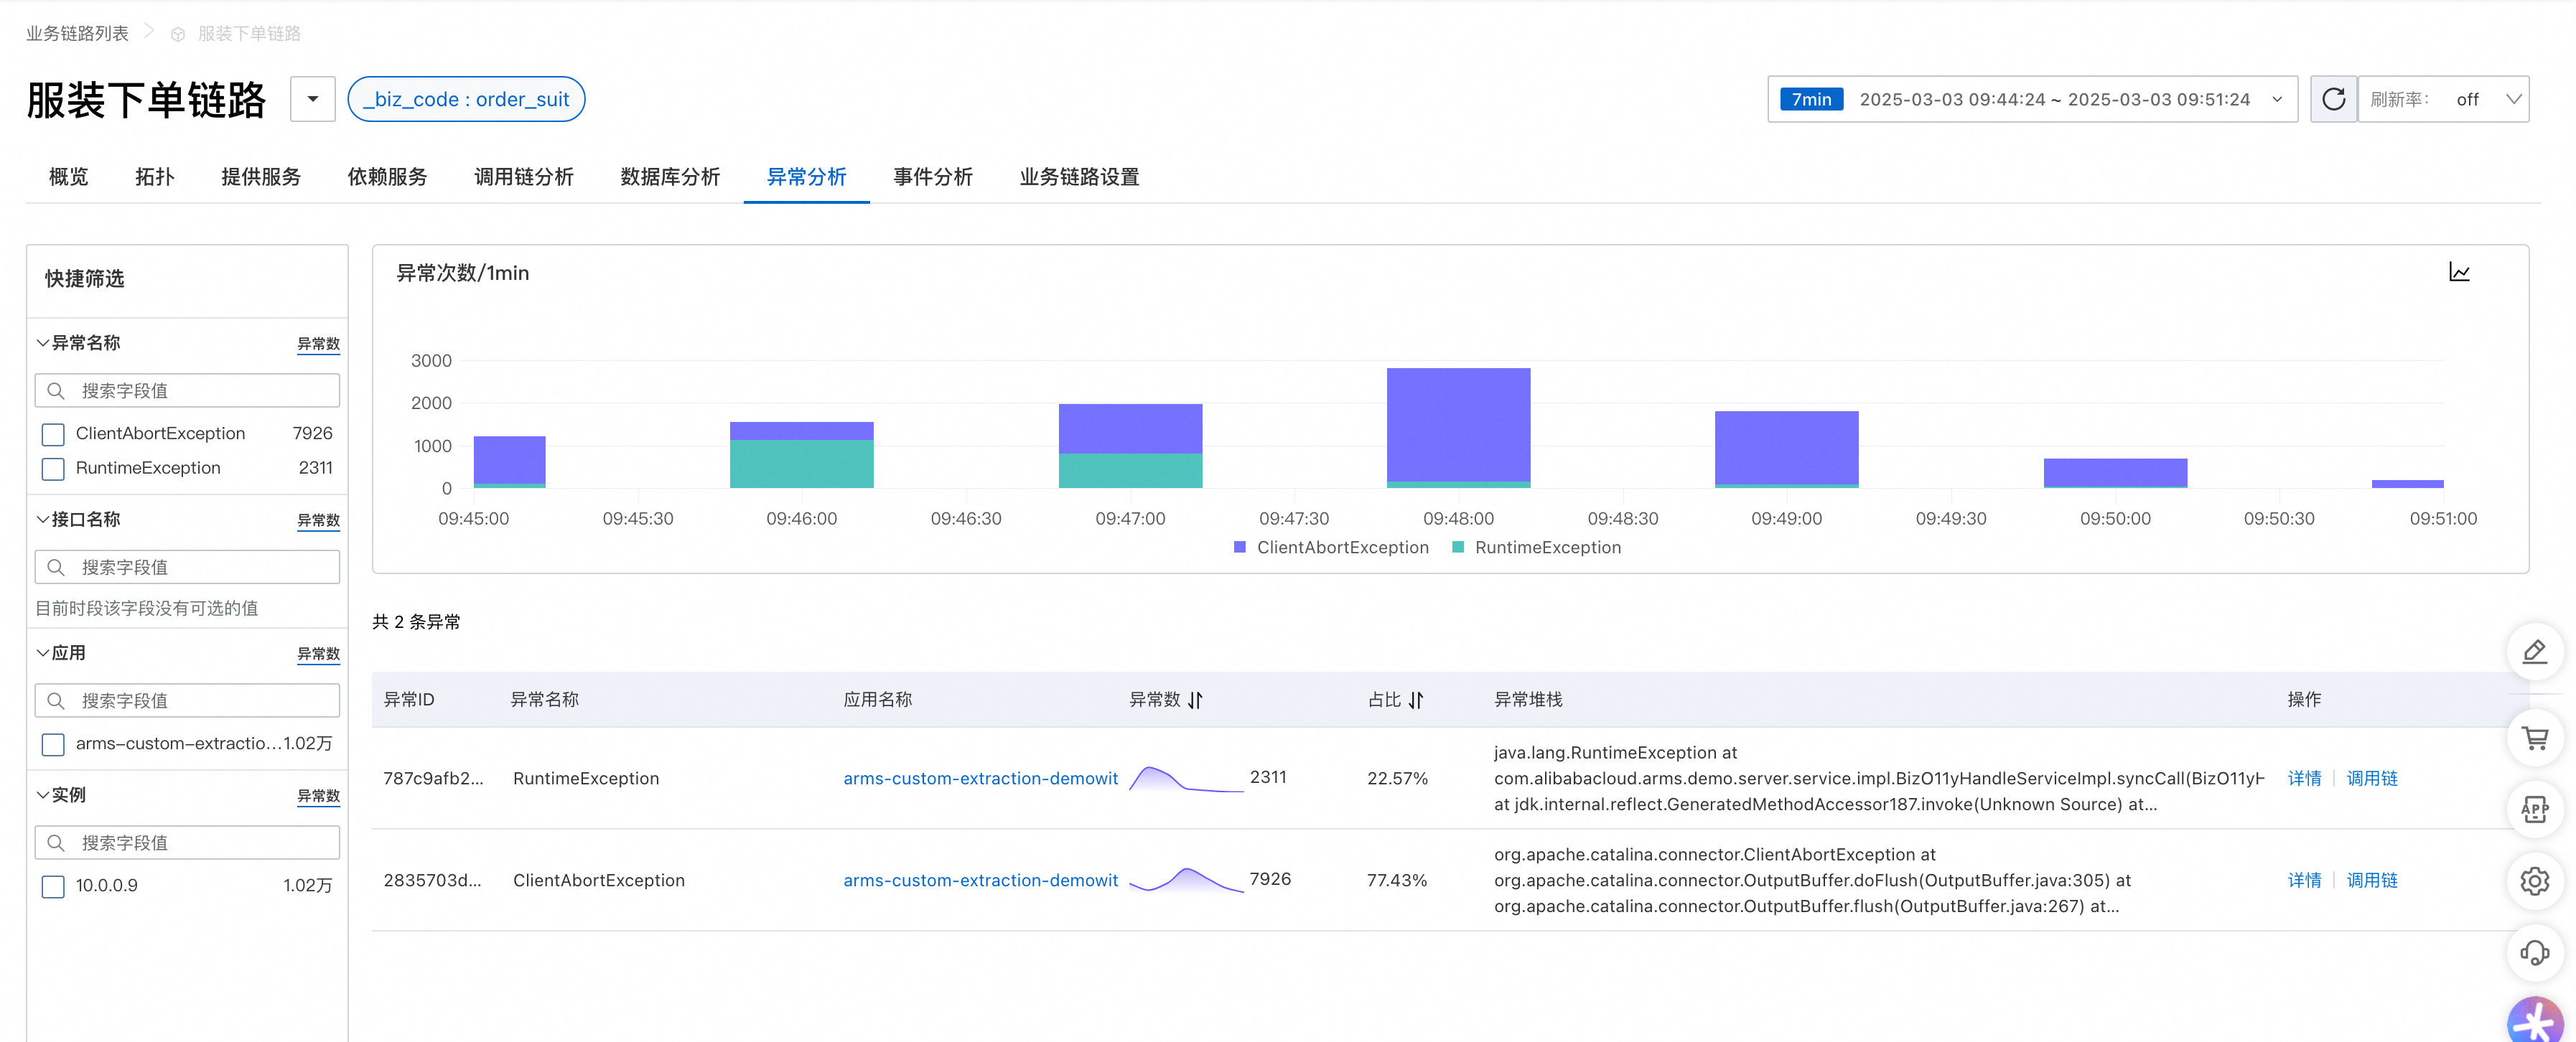Click search icon in 应用 filter
This screenshot has width=2576, height=1042.
(x=56, y=701)
